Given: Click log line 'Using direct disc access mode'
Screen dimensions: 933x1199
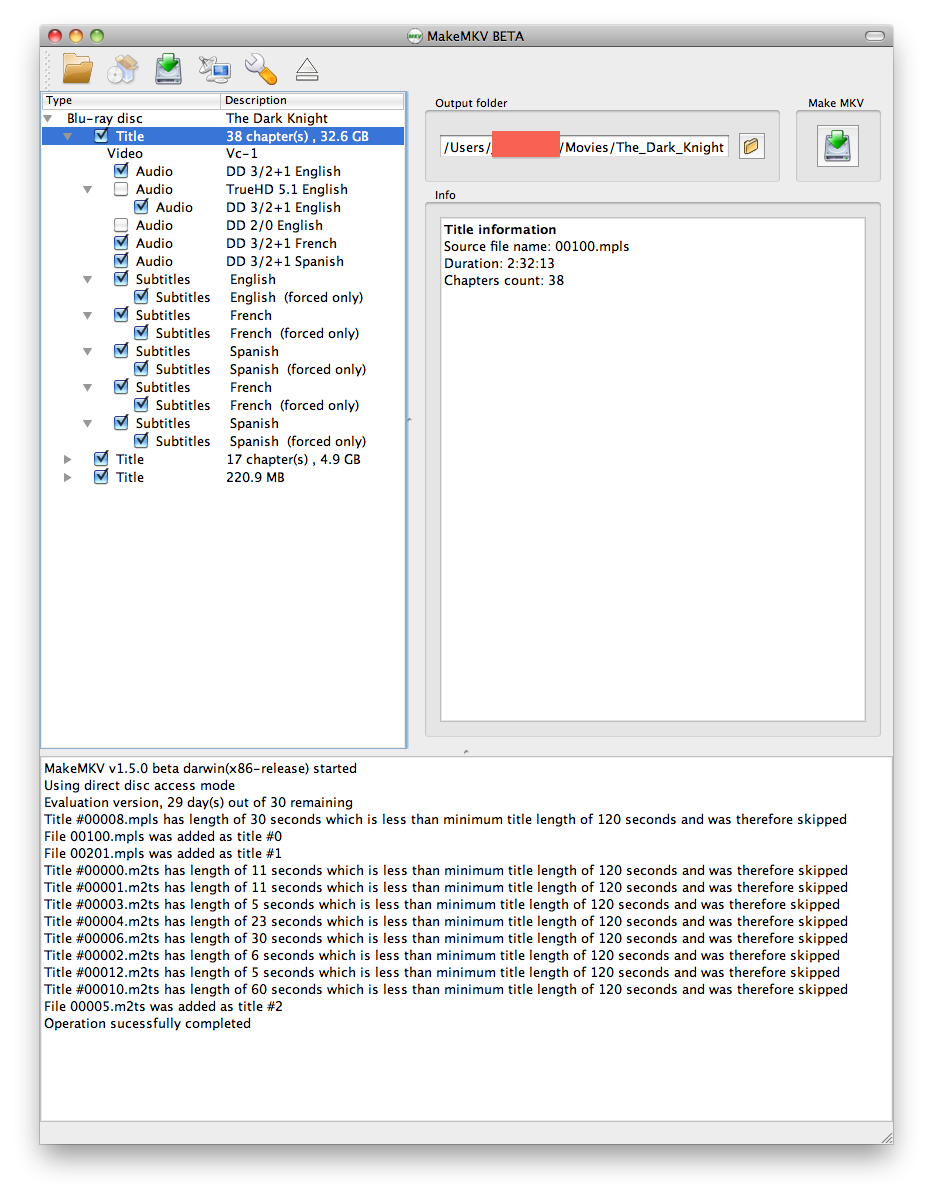Looking at the screenshot, I should 139,785.
